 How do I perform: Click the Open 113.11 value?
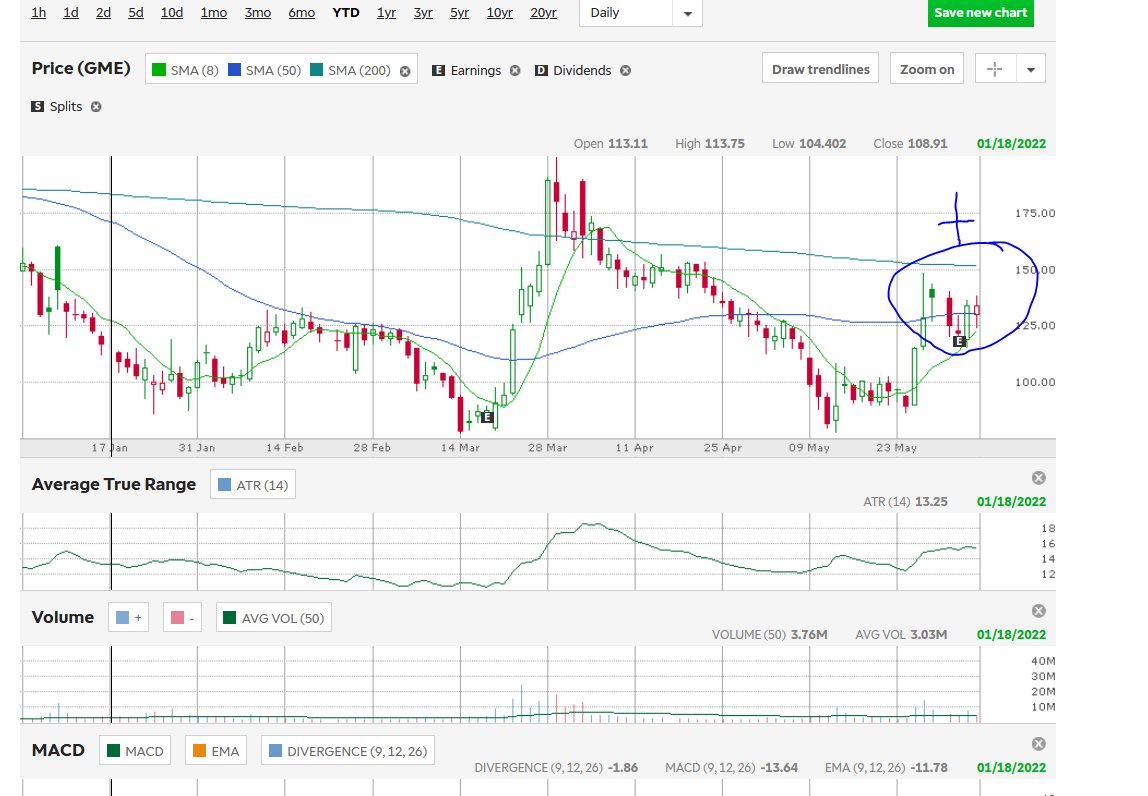611,144
